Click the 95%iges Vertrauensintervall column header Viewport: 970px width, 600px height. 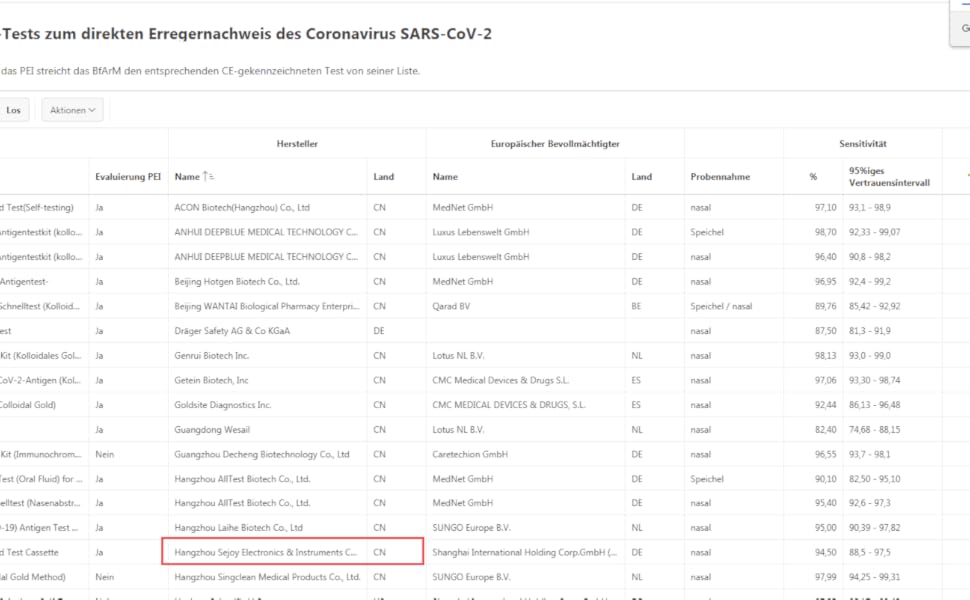pyautogui.click(x=889, y=177)
